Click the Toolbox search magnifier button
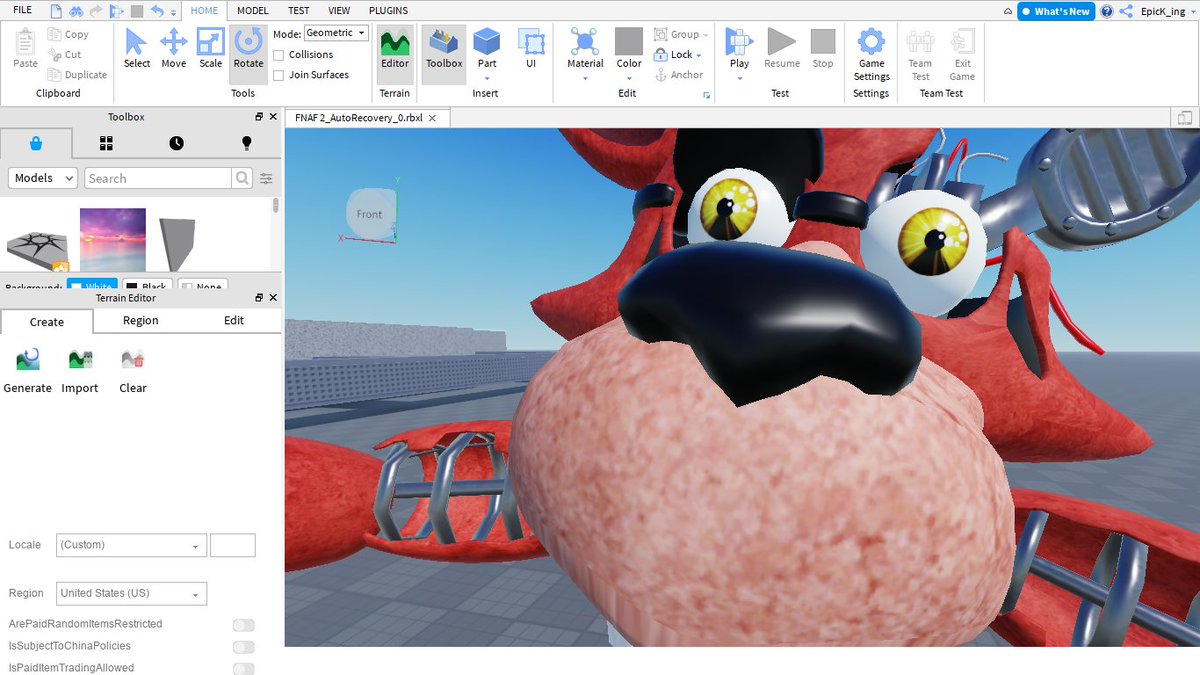The image size is (1200, 675). pos(242,178)
